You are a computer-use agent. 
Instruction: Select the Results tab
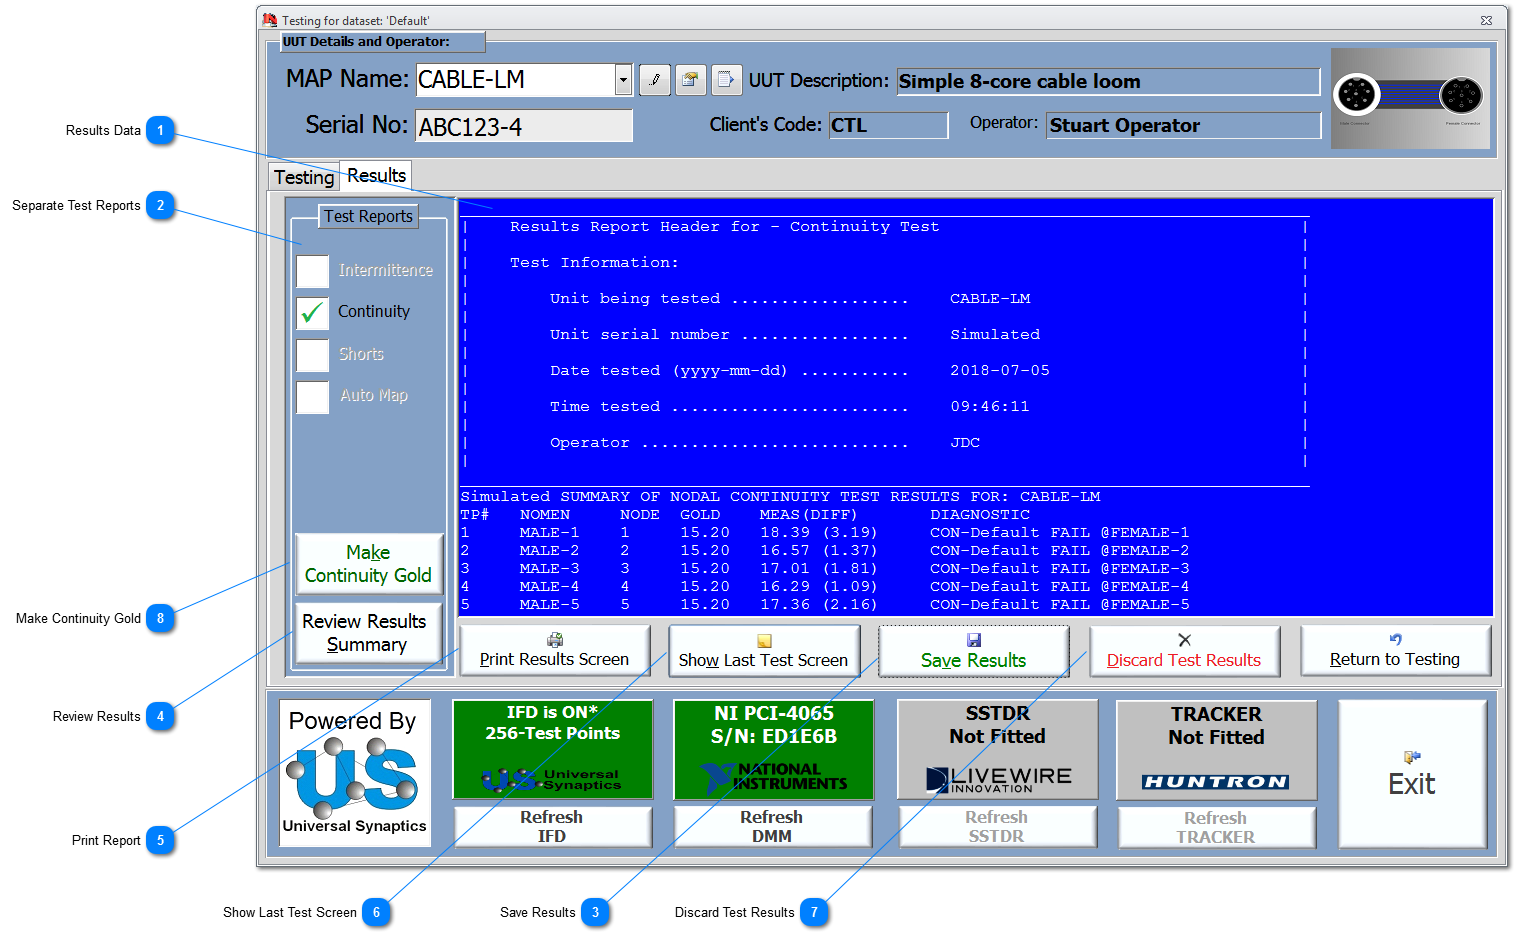coord(376,175)
